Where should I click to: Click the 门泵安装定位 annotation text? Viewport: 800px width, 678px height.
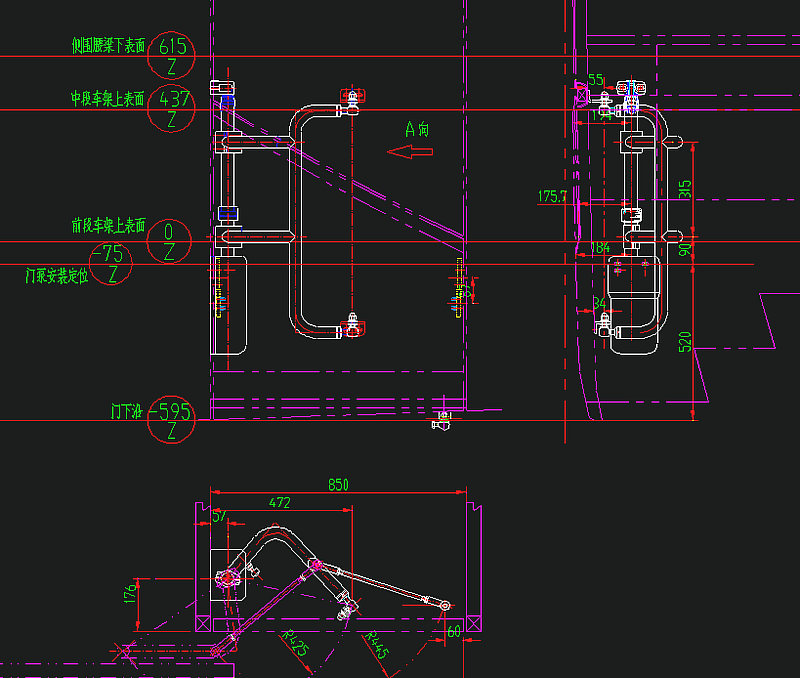click(x=56, y=275)
